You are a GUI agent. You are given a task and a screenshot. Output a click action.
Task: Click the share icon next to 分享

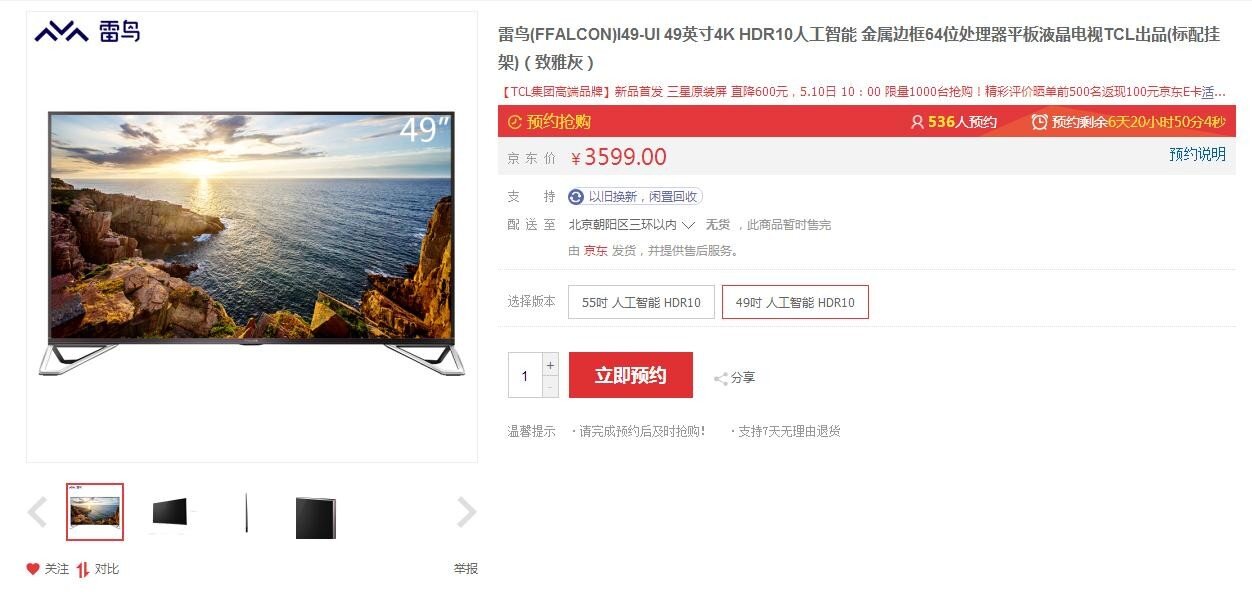pos(720,378)
